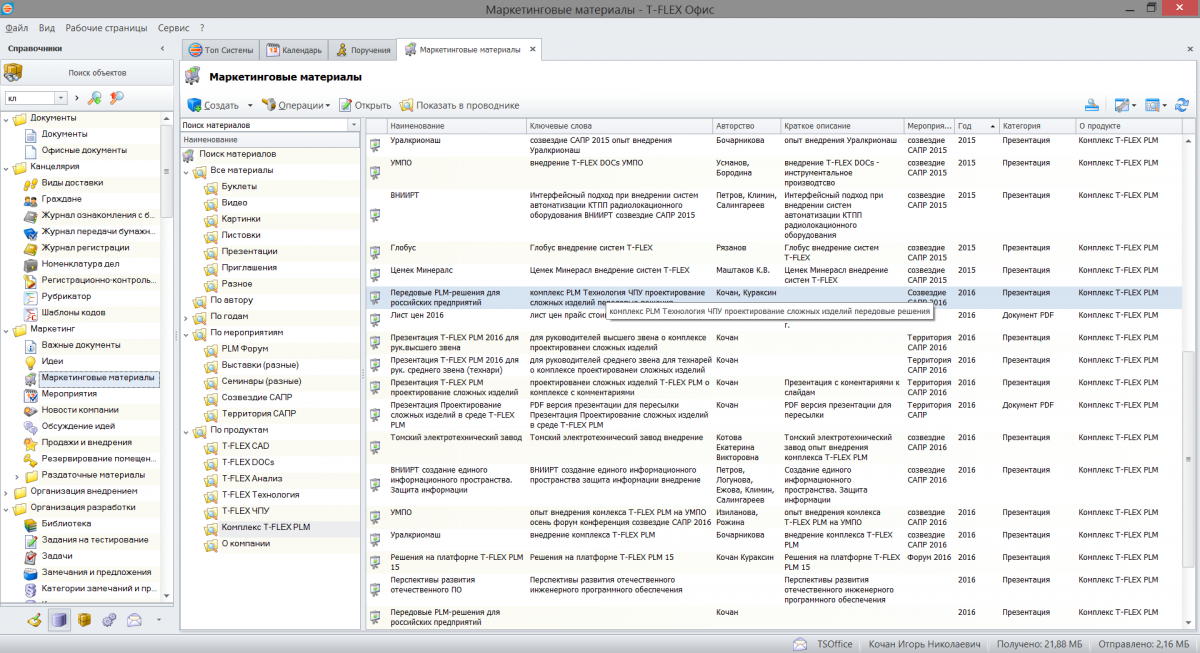Click the blue search magnifier beside the кл field
Viewport: 1200px width, 653px height.
click(94, 98)
